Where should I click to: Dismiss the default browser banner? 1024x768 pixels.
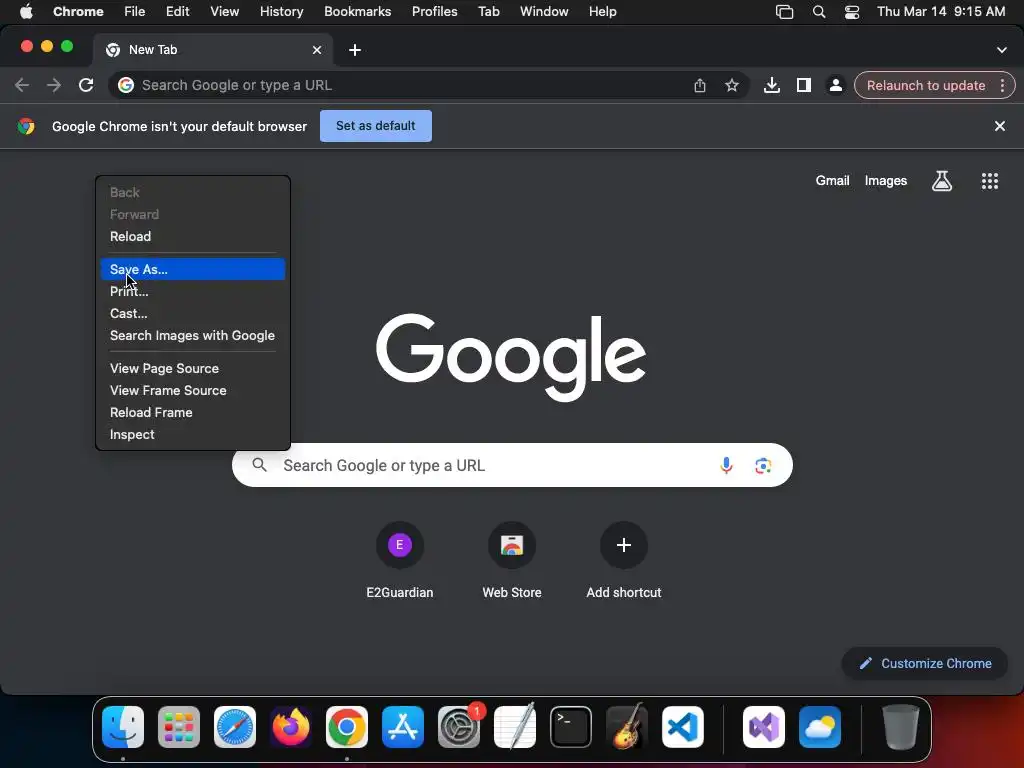pos(999,126)
